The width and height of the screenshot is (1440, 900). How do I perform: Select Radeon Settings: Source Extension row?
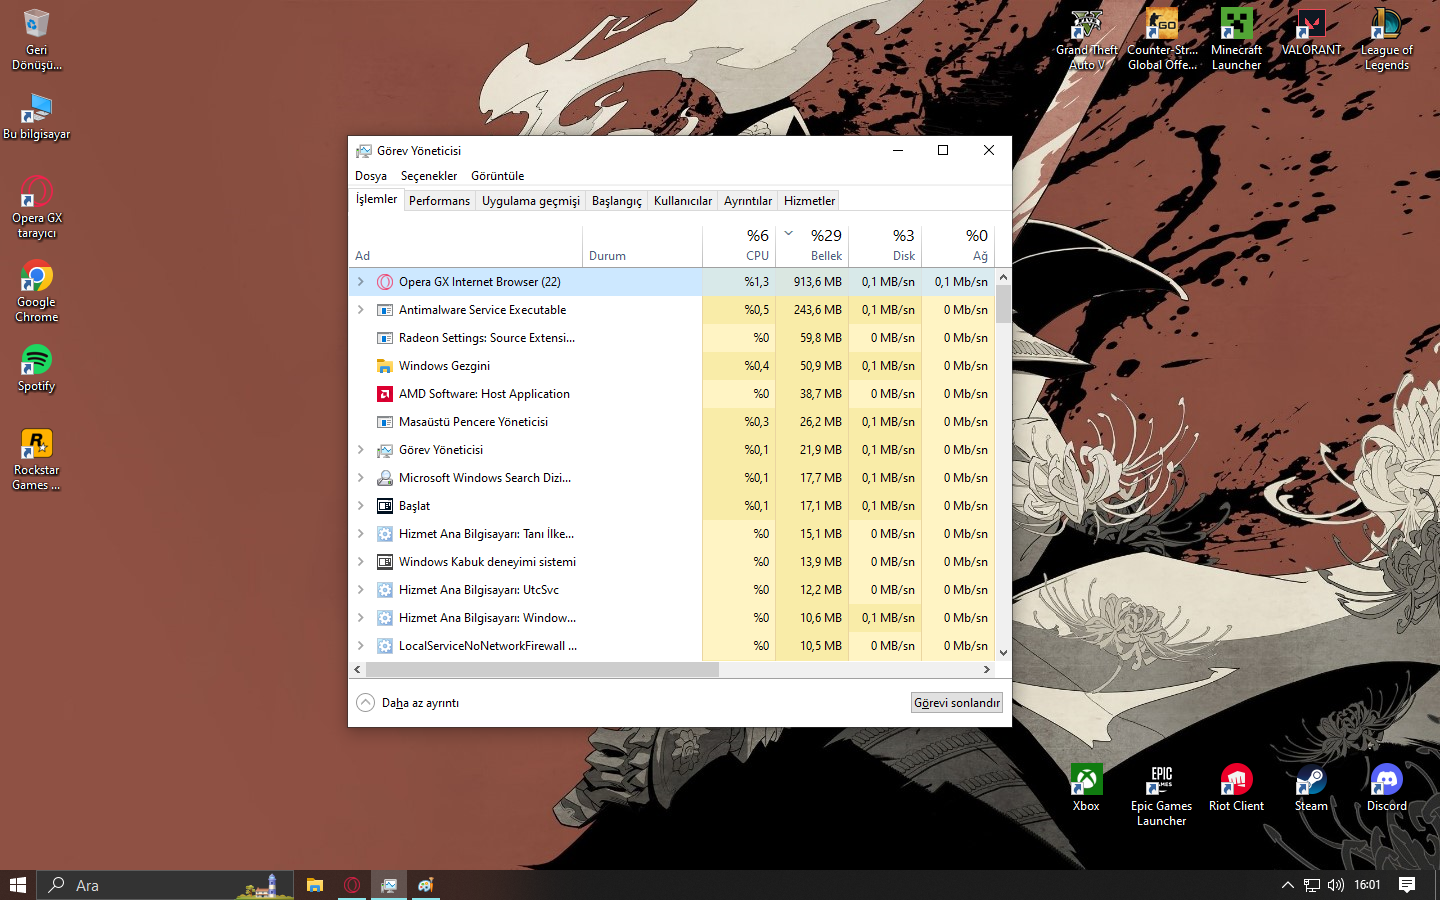click(x=672, y=338)
